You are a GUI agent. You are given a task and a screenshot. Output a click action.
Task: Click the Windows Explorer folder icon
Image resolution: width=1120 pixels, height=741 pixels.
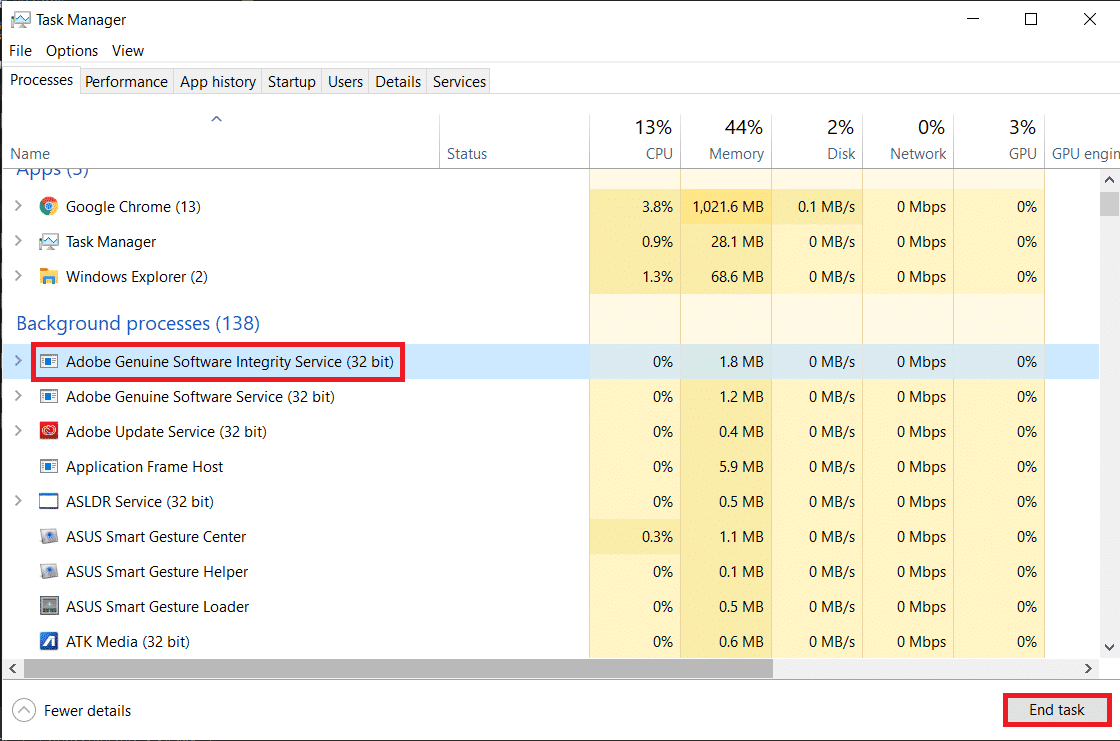(x=48, y=277)
